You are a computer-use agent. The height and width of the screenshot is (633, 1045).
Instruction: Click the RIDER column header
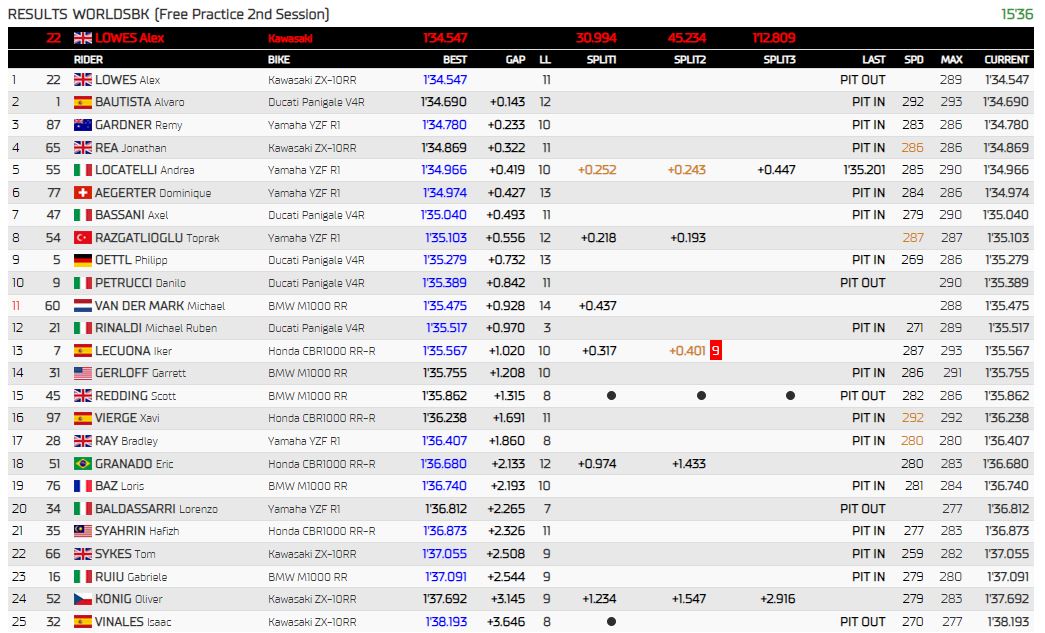[89, 60]
